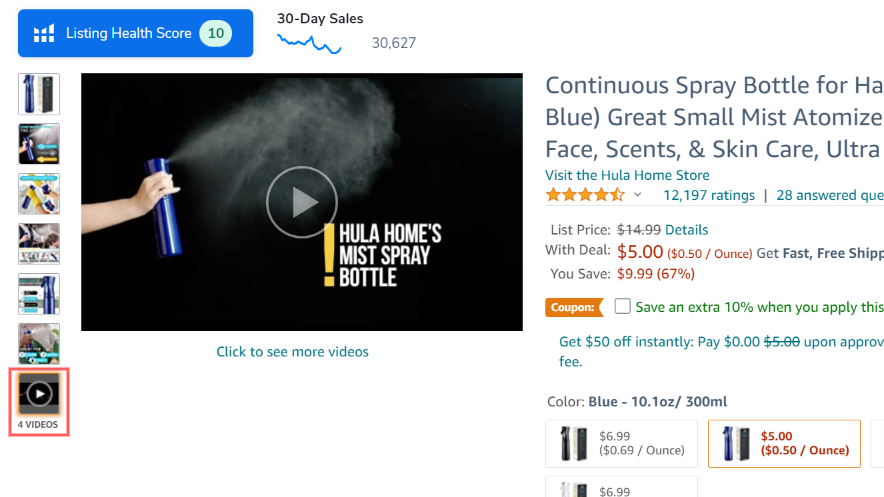884x497 pixels.
Task: Click the 30-Day Sales trend sparkline
Action: pyautogui.click(x=309, y=43)
